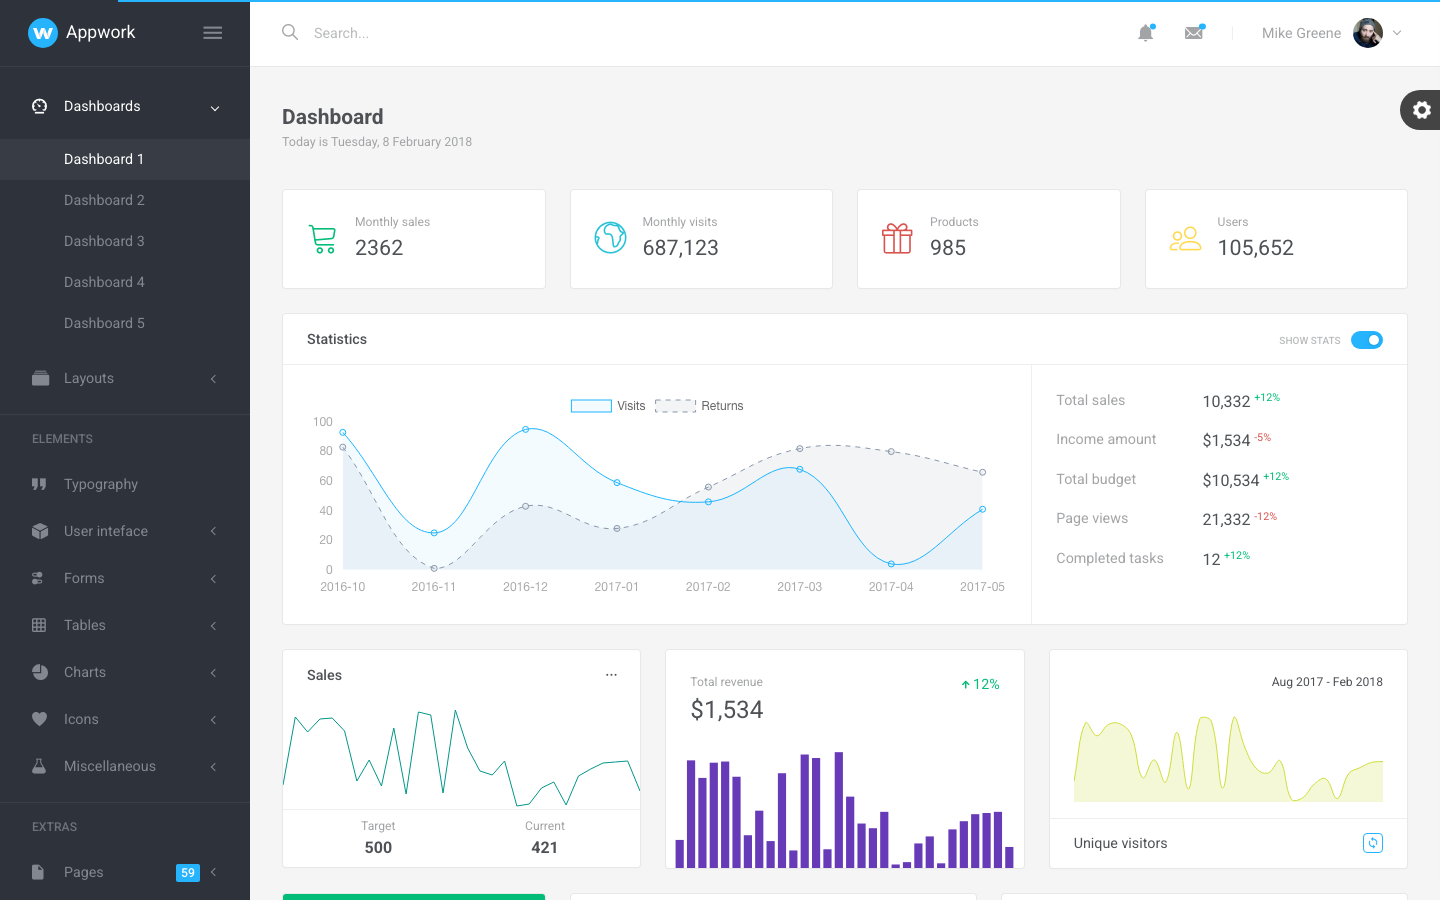Screen dimensions: 1440x900
Task: Click the Users people icon
Action: click(x=1185, y=239)
